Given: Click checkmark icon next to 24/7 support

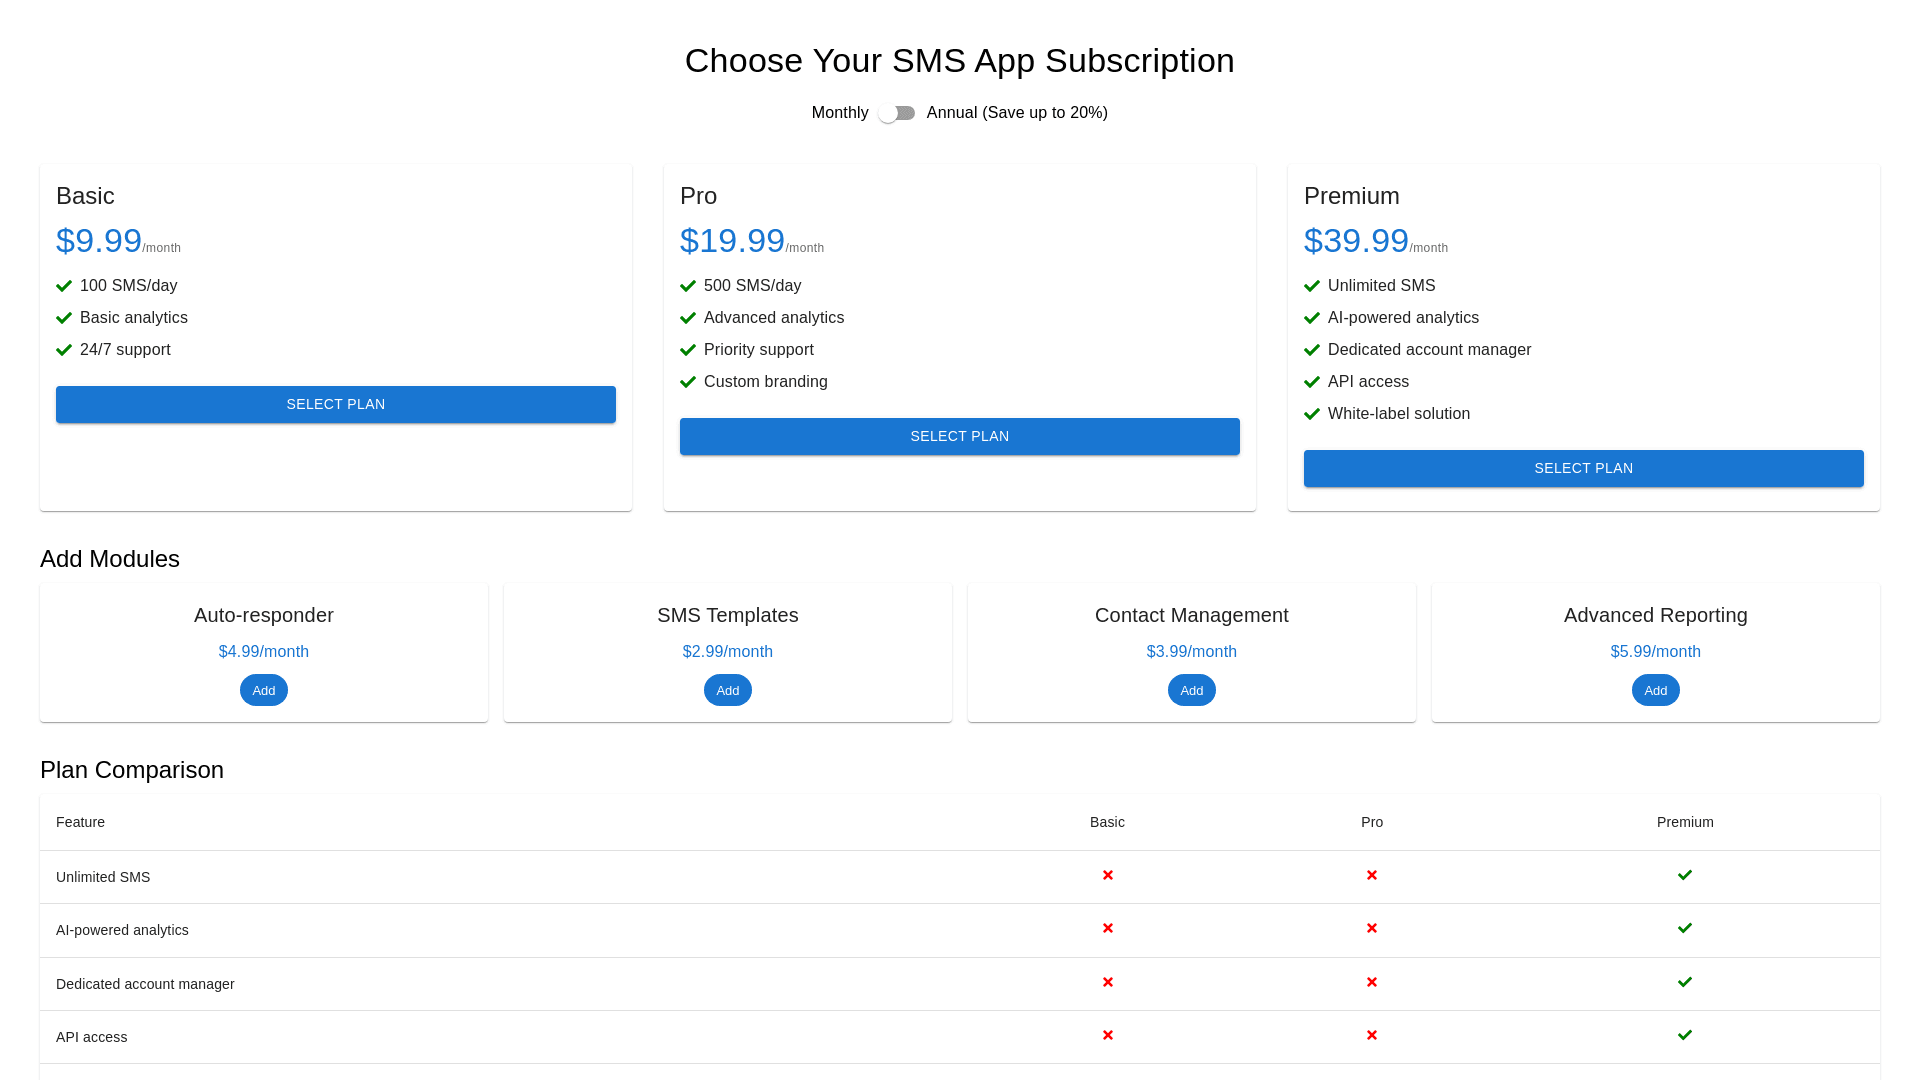Looking at the screenshot, I should click(64, 350).
